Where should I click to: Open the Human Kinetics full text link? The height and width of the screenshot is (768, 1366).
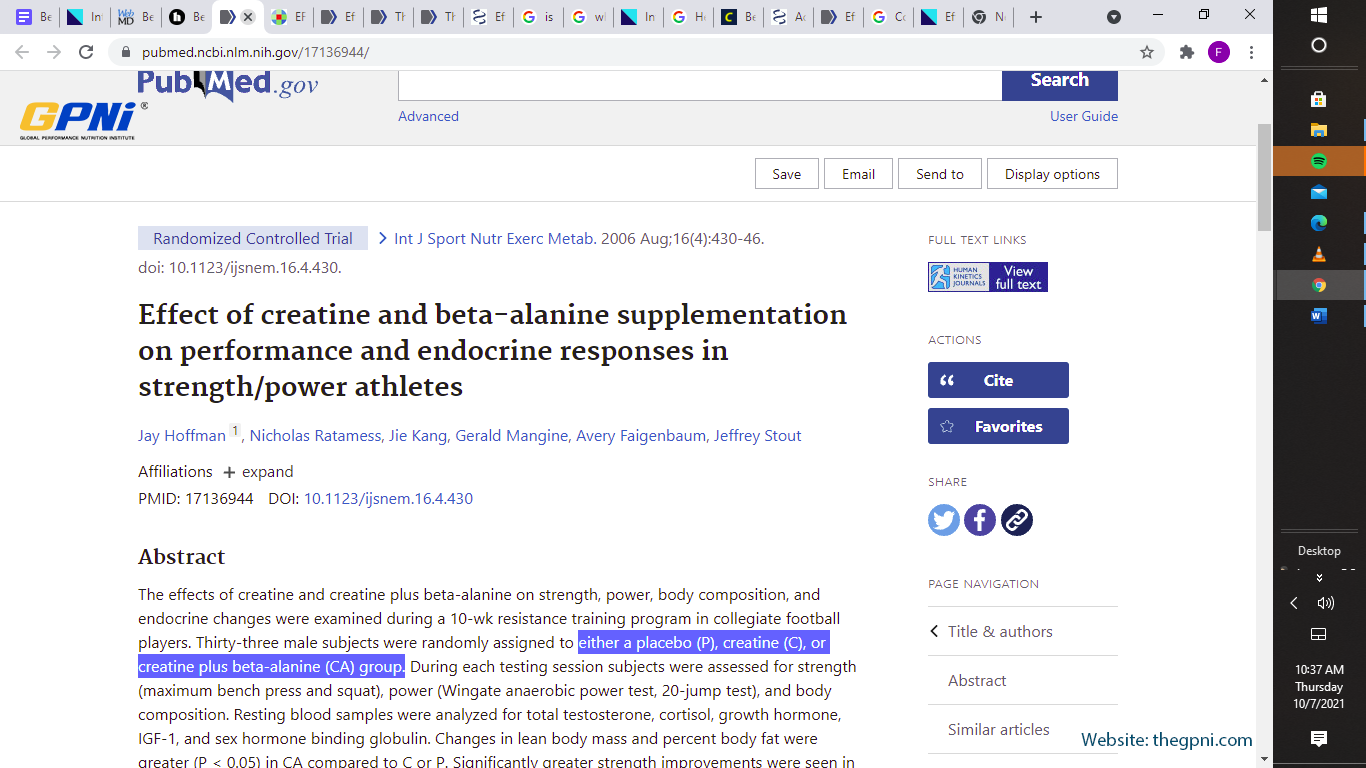tap(987, 277)
